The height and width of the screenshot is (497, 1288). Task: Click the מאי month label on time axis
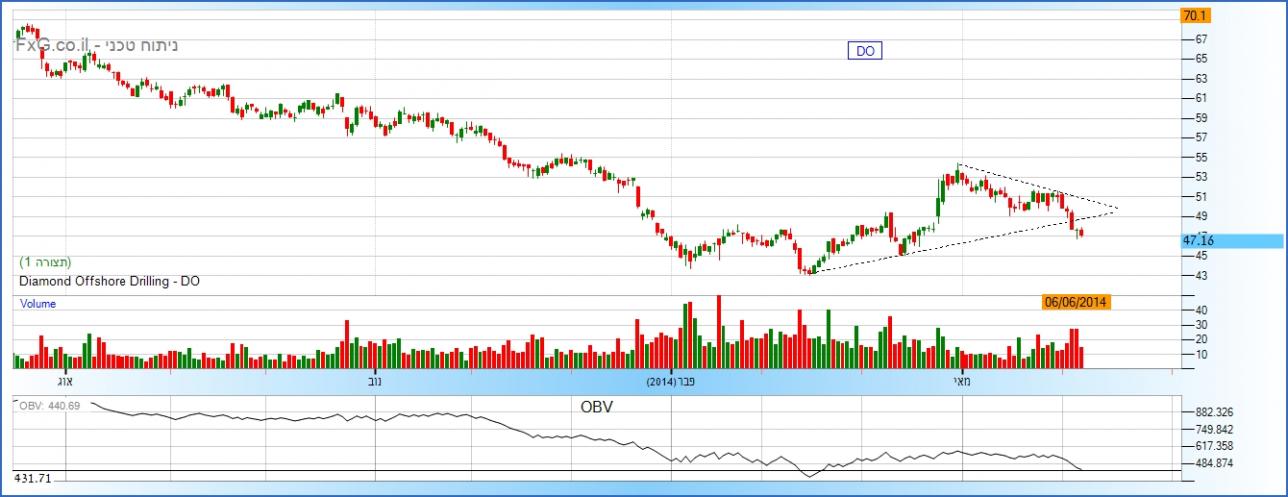coord(961,381)
